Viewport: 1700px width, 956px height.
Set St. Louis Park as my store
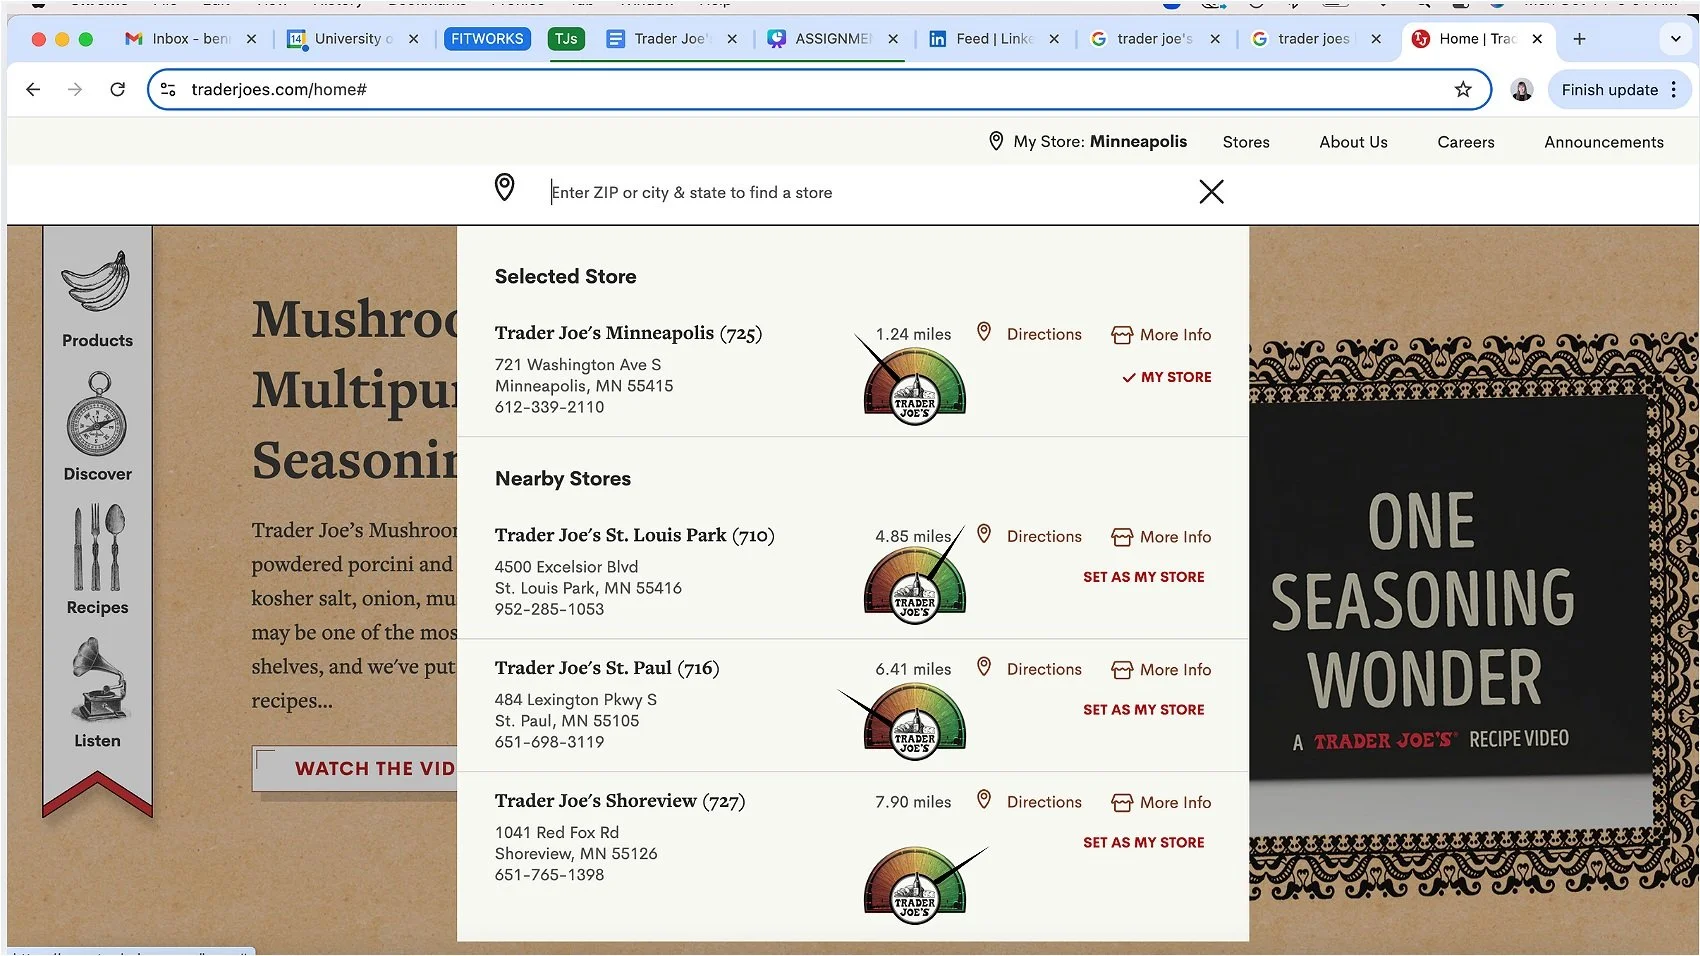(1144, 577)
